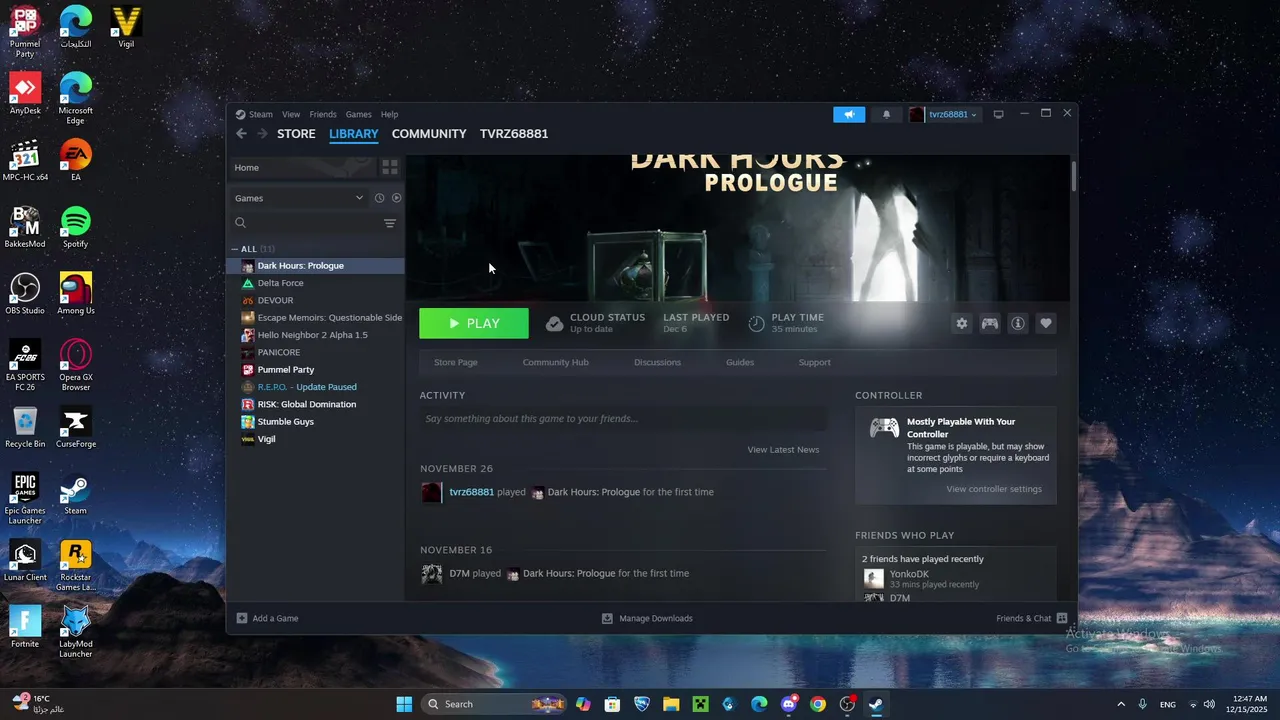Add Dark Hours to favorites with heart icon

tap(1046, 324)
